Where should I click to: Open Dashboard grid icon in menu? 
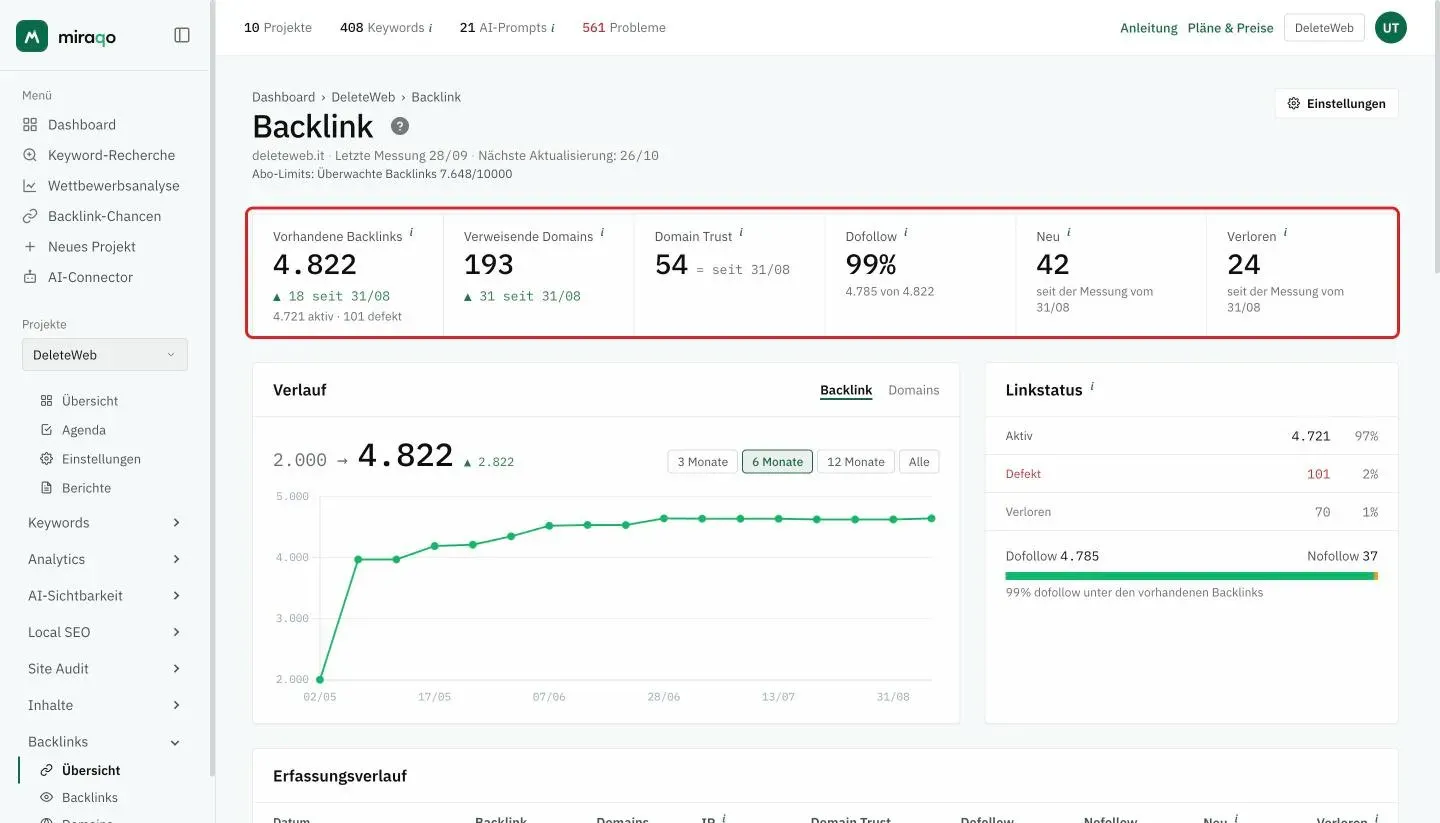tap(30, 125)
